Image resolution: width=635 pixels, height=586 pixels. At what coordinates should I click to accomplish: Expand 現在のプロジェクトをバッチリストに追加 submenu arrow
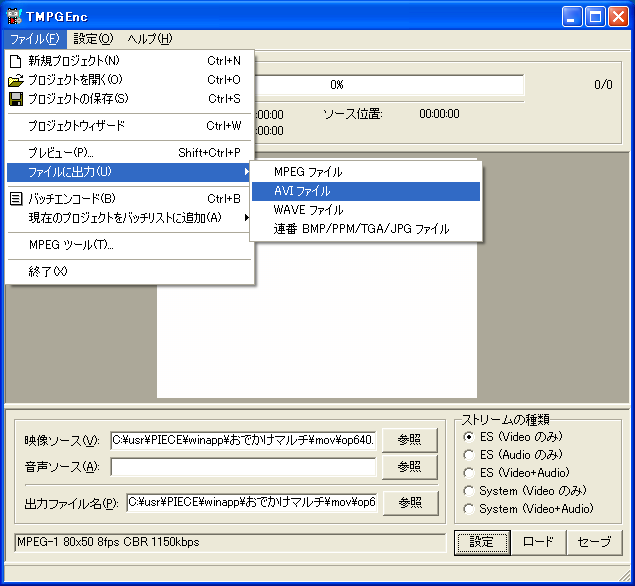pos(246,218)
